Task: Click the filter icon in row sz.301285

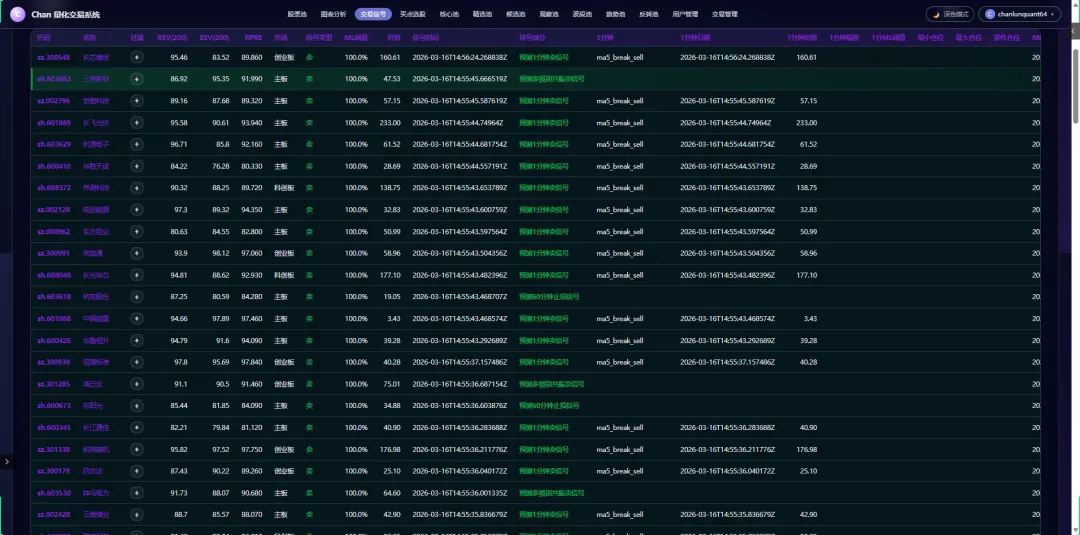Action: tap(136, 384)
